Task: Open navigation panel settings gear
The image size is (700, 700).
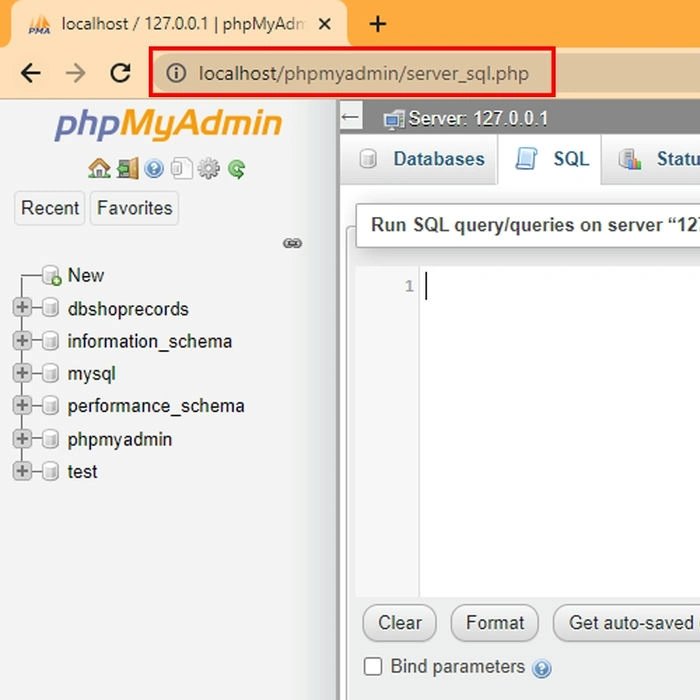Action: 209,169
